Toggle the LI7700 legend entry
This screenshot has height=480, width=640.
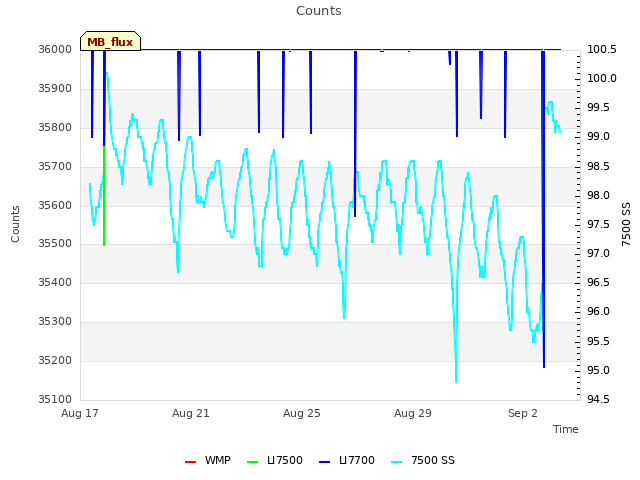[347, 460]
